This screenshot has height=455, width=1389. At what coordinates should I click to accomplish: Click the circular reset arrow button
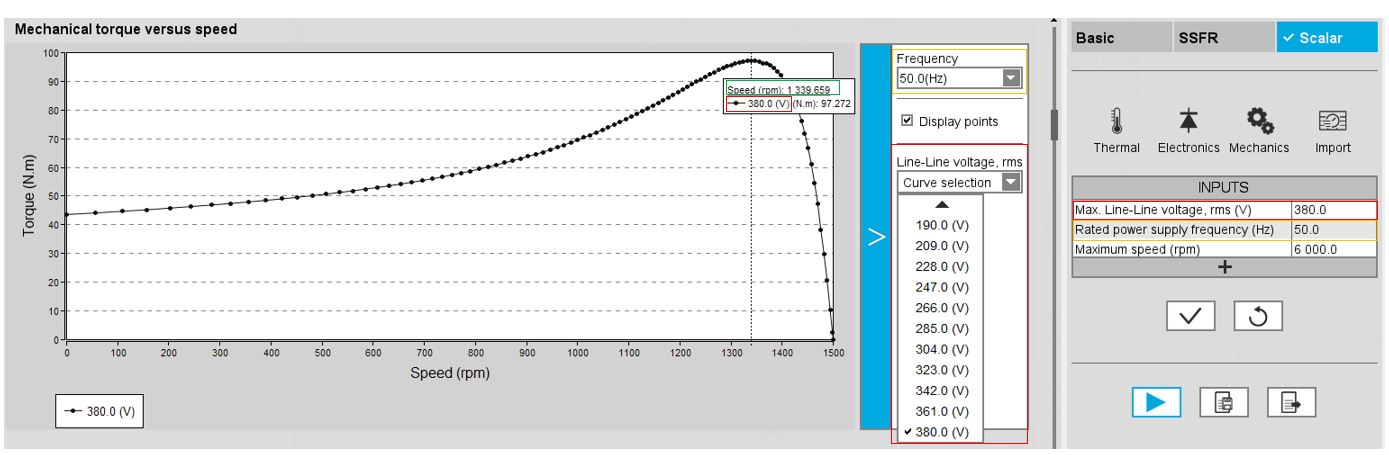tap(1257, 317)
